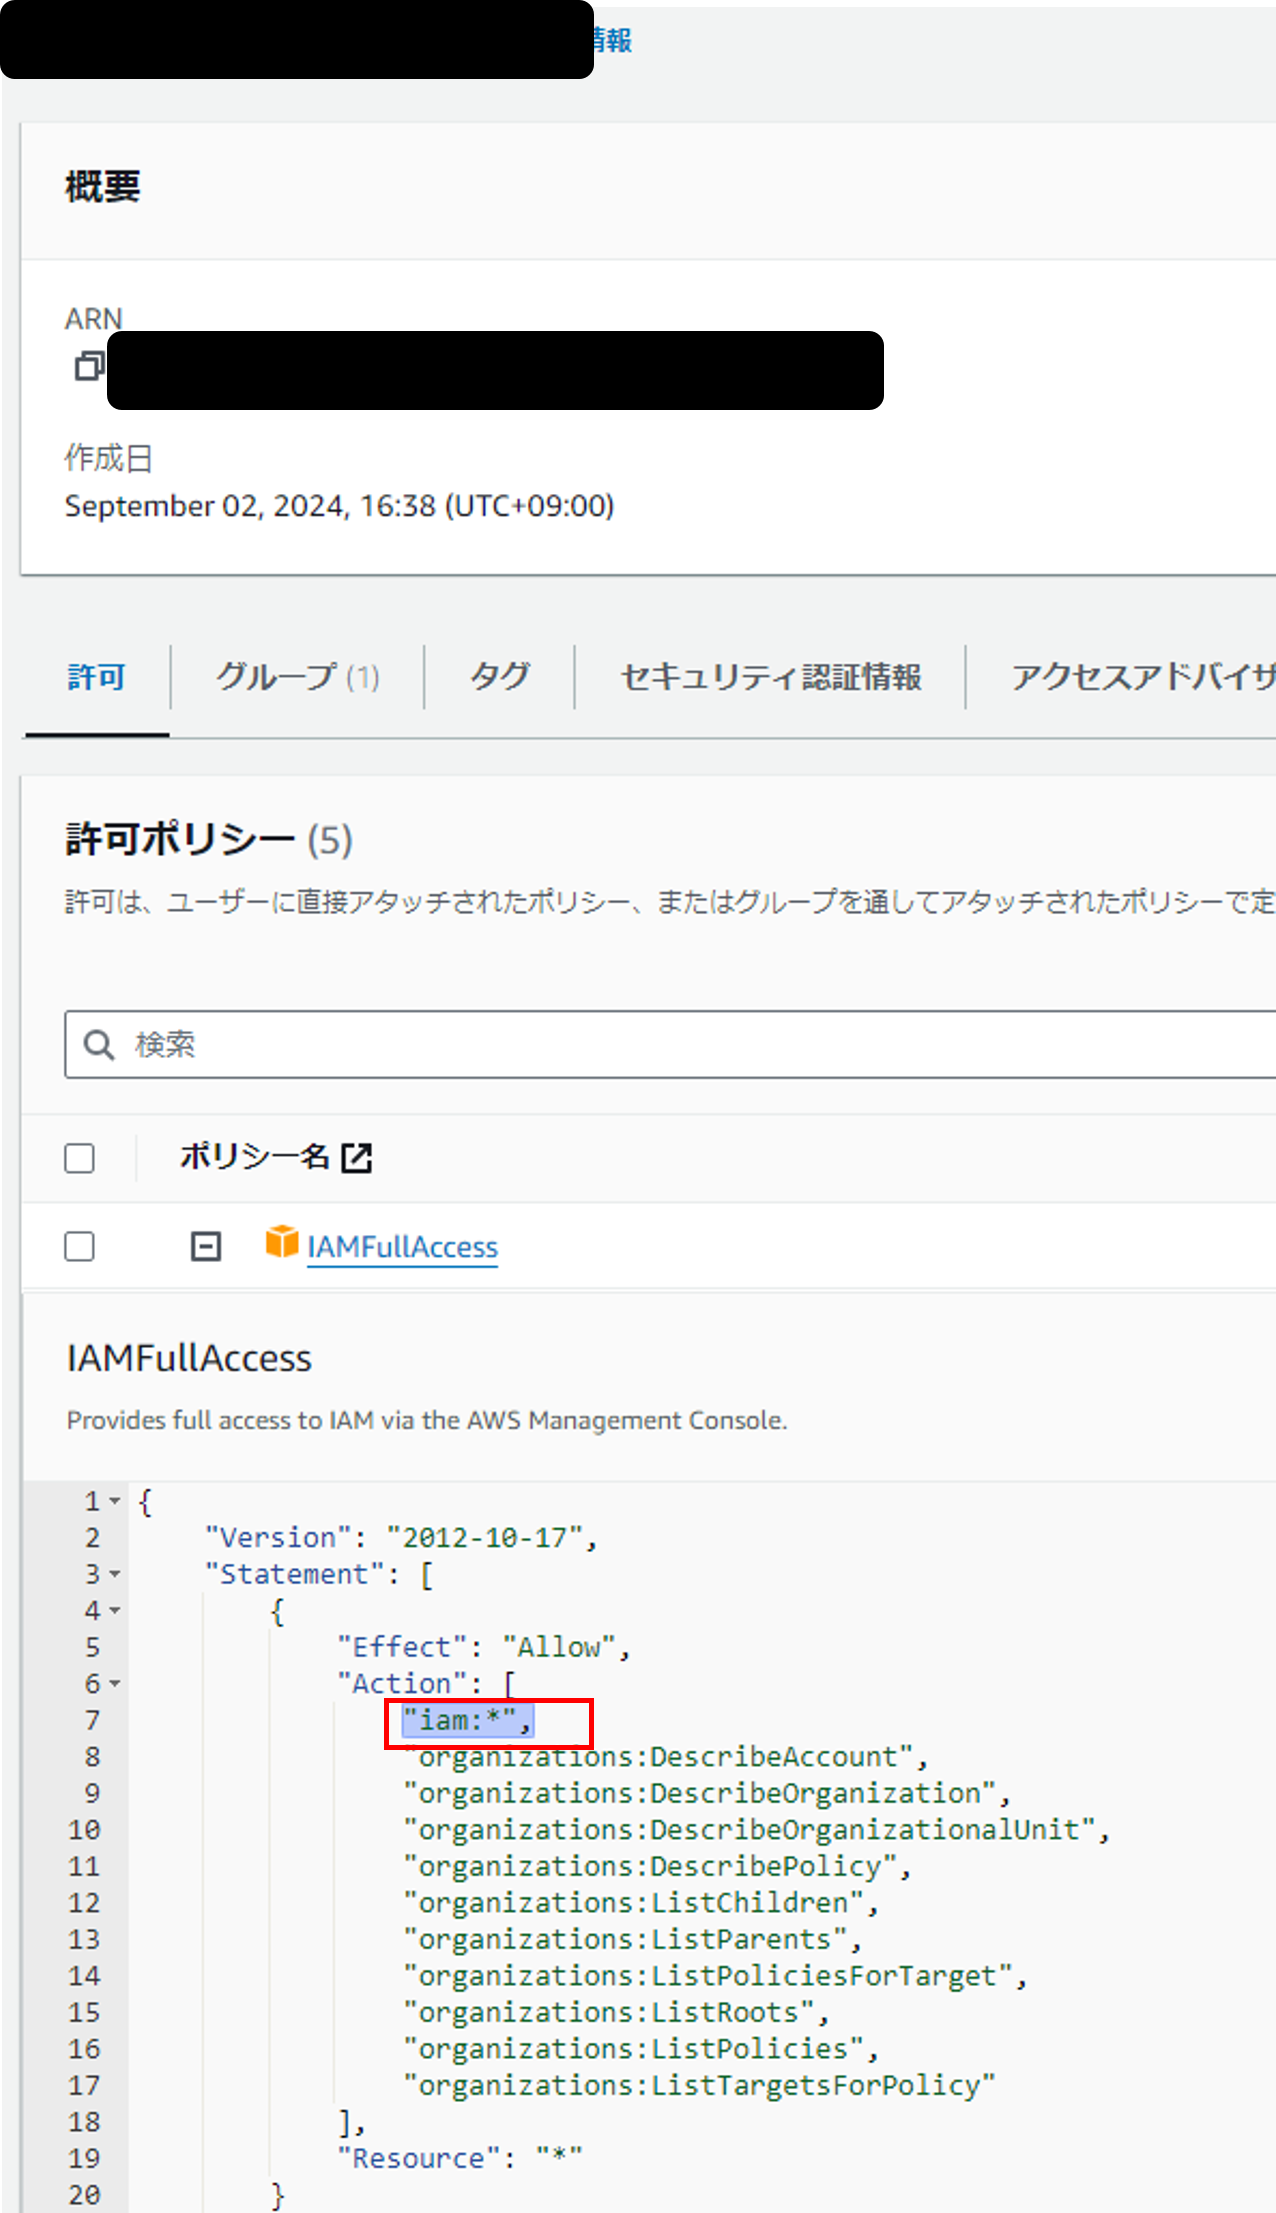Open the セキュリティ認証情報 tab
Image resolution: width=1276 pixels, height=2213 pixels.
click(x=771, y=677)
